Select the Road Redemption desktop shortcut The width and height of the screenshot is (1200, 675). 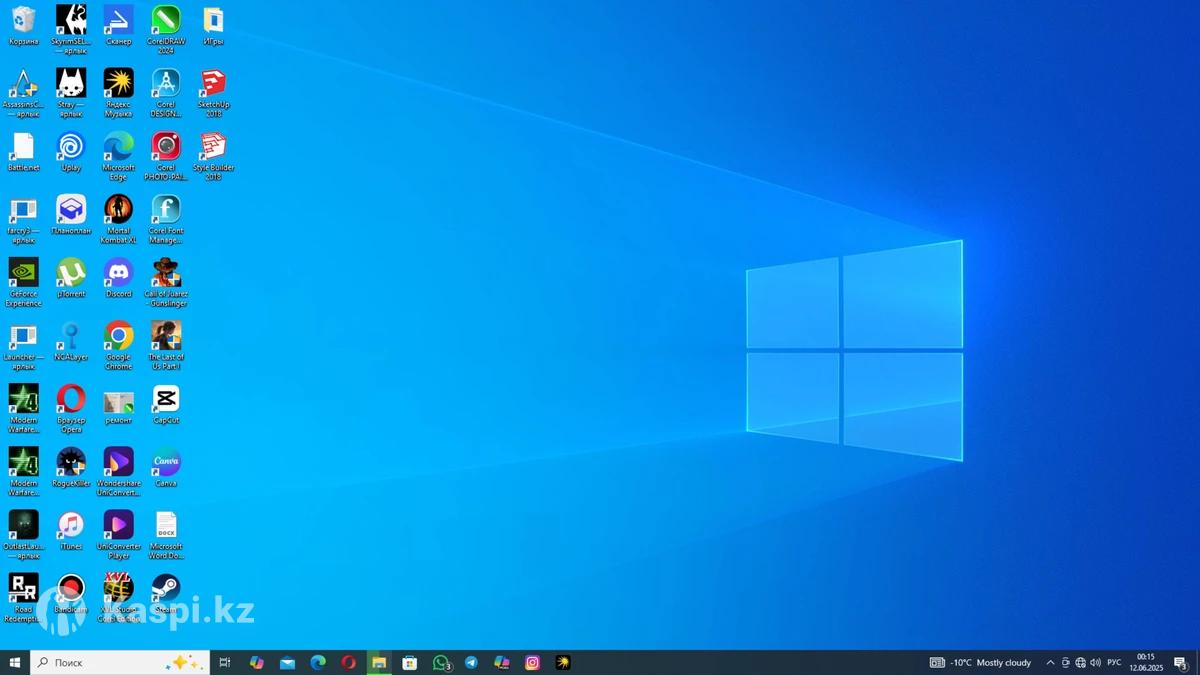(x=23, y=598)
